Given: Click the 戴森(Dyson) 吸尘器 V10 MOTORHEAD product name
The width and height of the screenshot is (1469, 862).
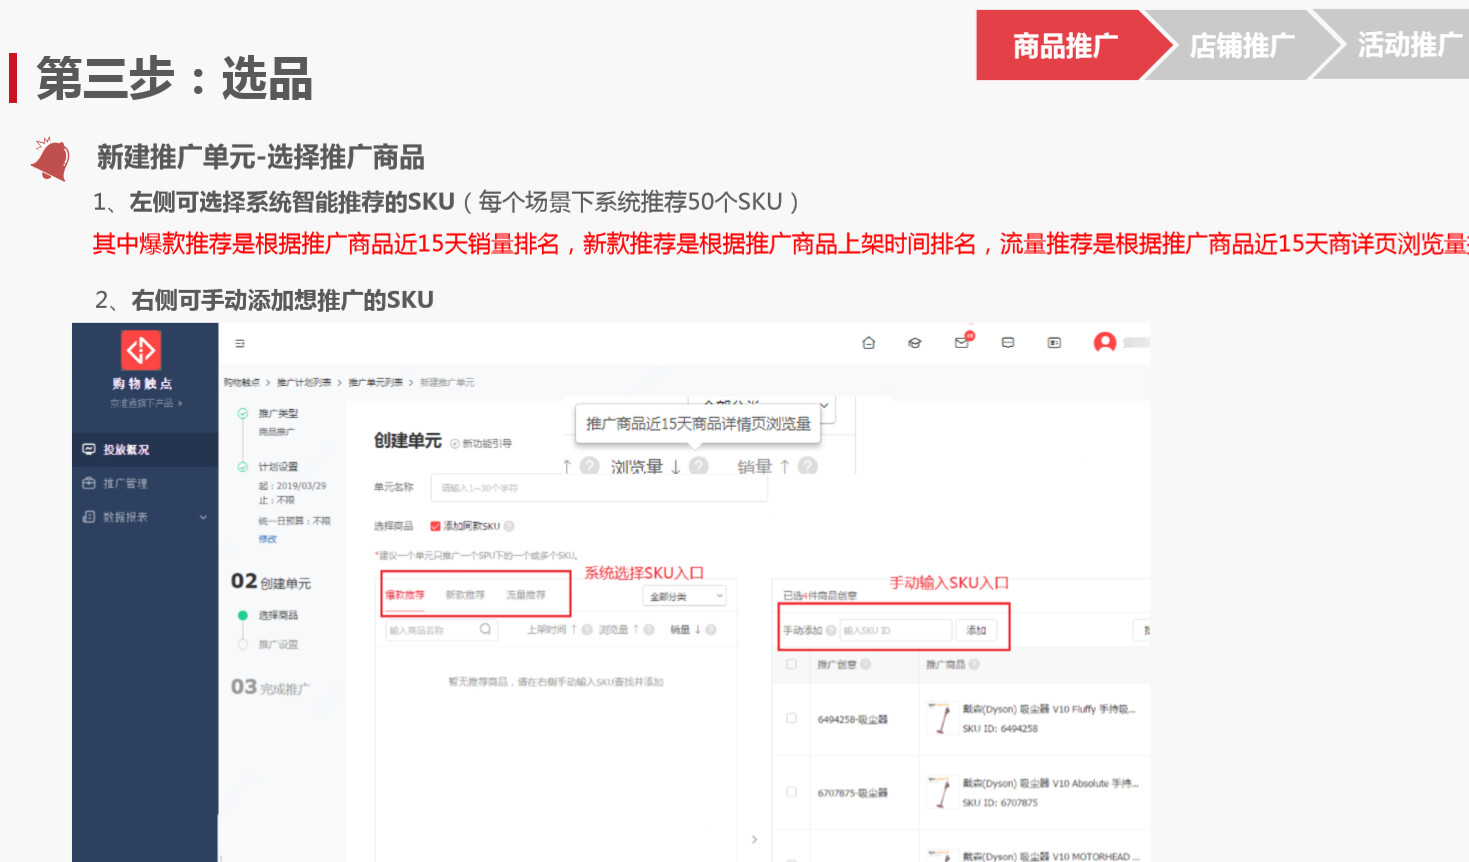Looking at the screenshot, I should (x=1051, y=856).
